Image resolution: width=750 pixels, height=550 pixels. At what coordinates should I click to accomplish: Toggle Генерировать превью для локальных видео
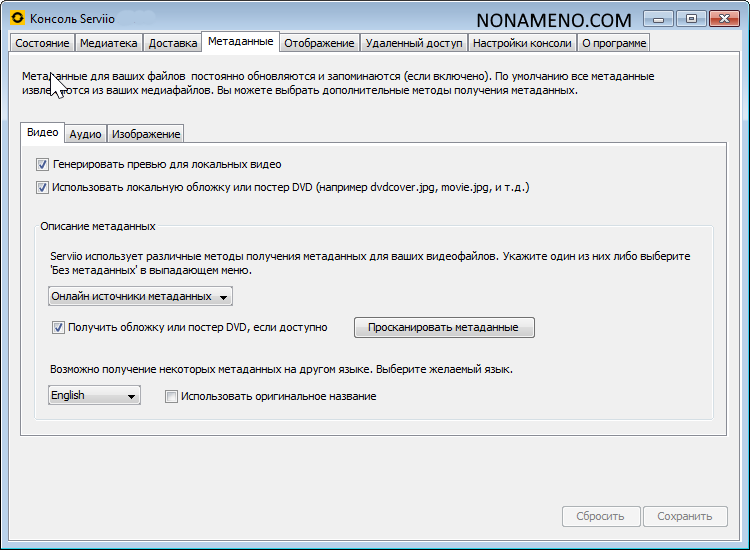43,164
